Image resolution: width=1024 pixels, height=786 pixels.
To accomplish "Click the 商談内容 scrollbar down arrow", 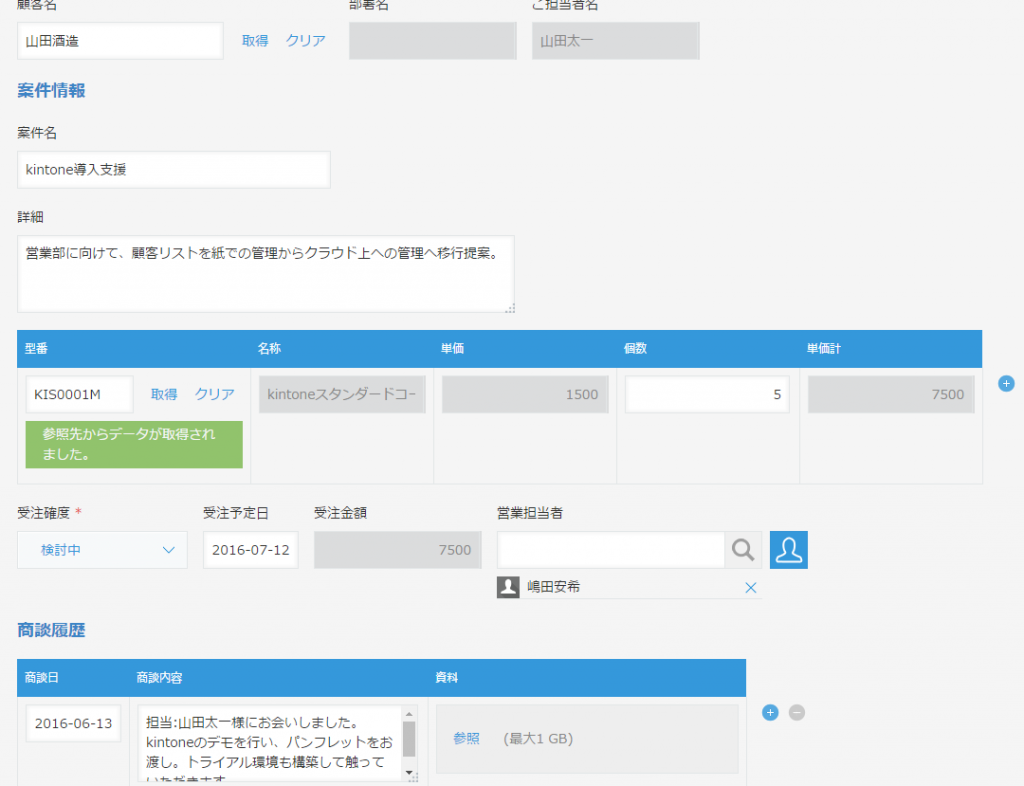I will click(409, 774).
